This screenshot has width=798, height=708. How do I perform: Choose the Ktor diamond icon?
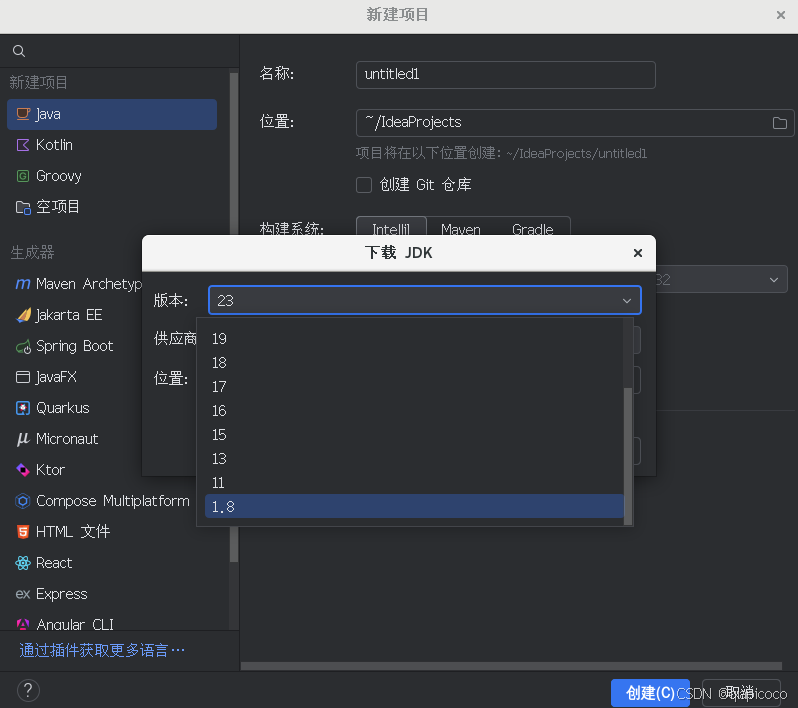coord(23,470)
